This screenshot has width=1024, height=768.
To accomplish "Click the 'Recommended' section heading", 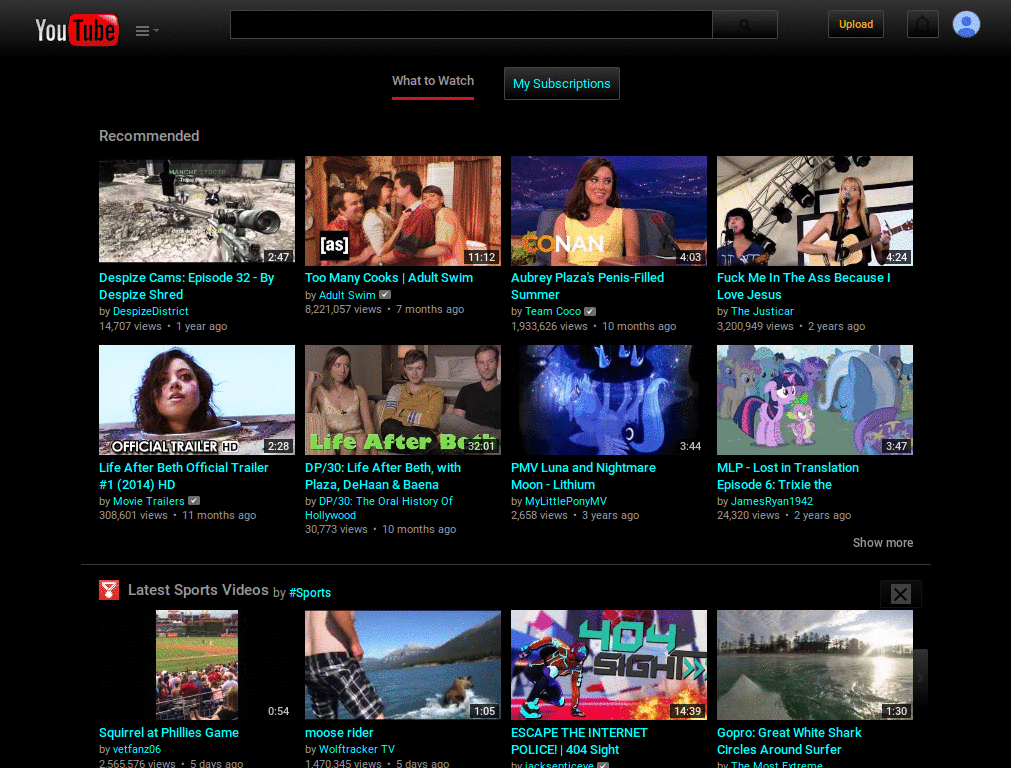I will 149,136.
